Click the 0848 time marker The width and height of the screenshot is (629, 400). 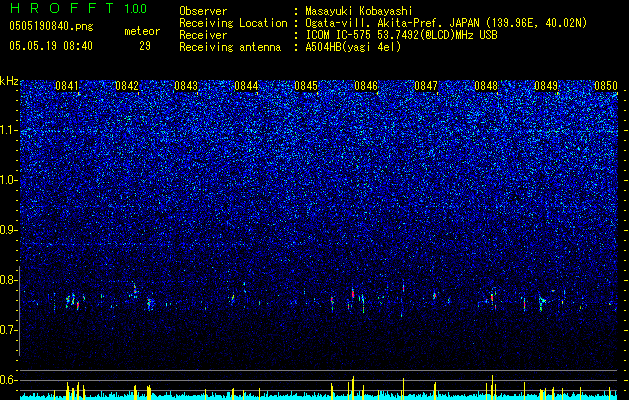486,86
